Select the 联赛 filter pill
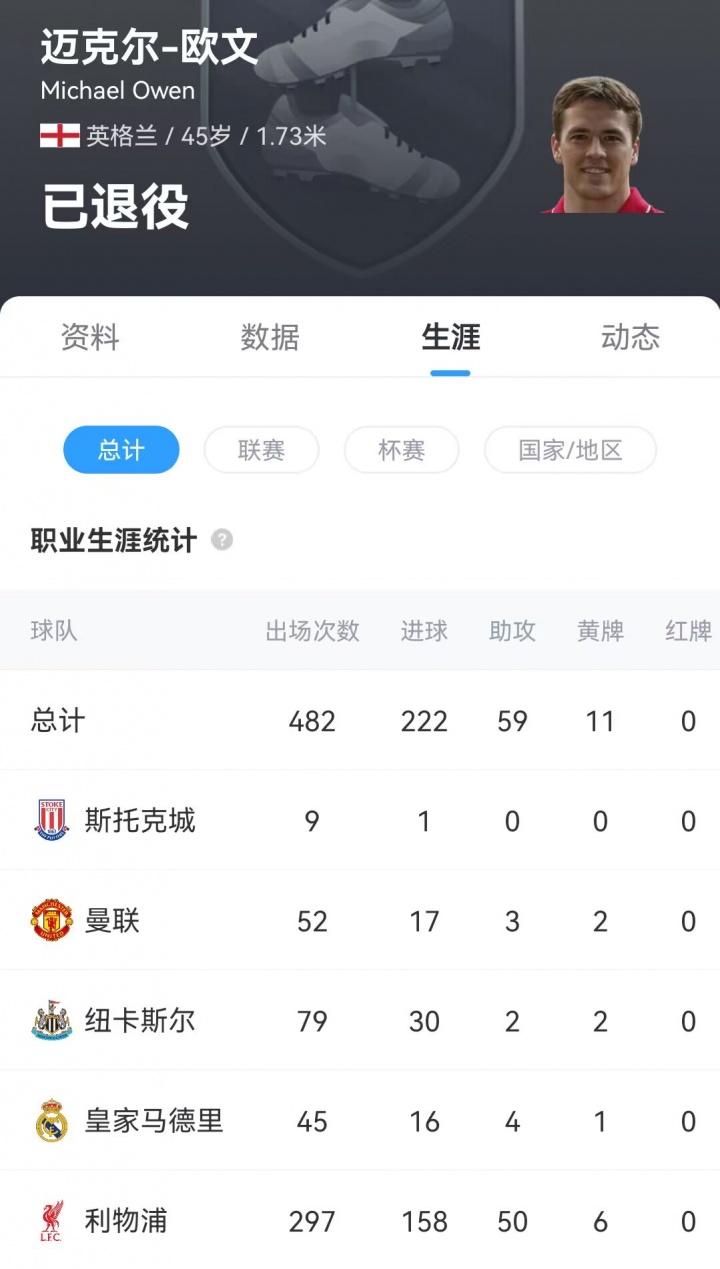Screen dimensions: 720x1269 pyautogui.click(x=261, y=450)
